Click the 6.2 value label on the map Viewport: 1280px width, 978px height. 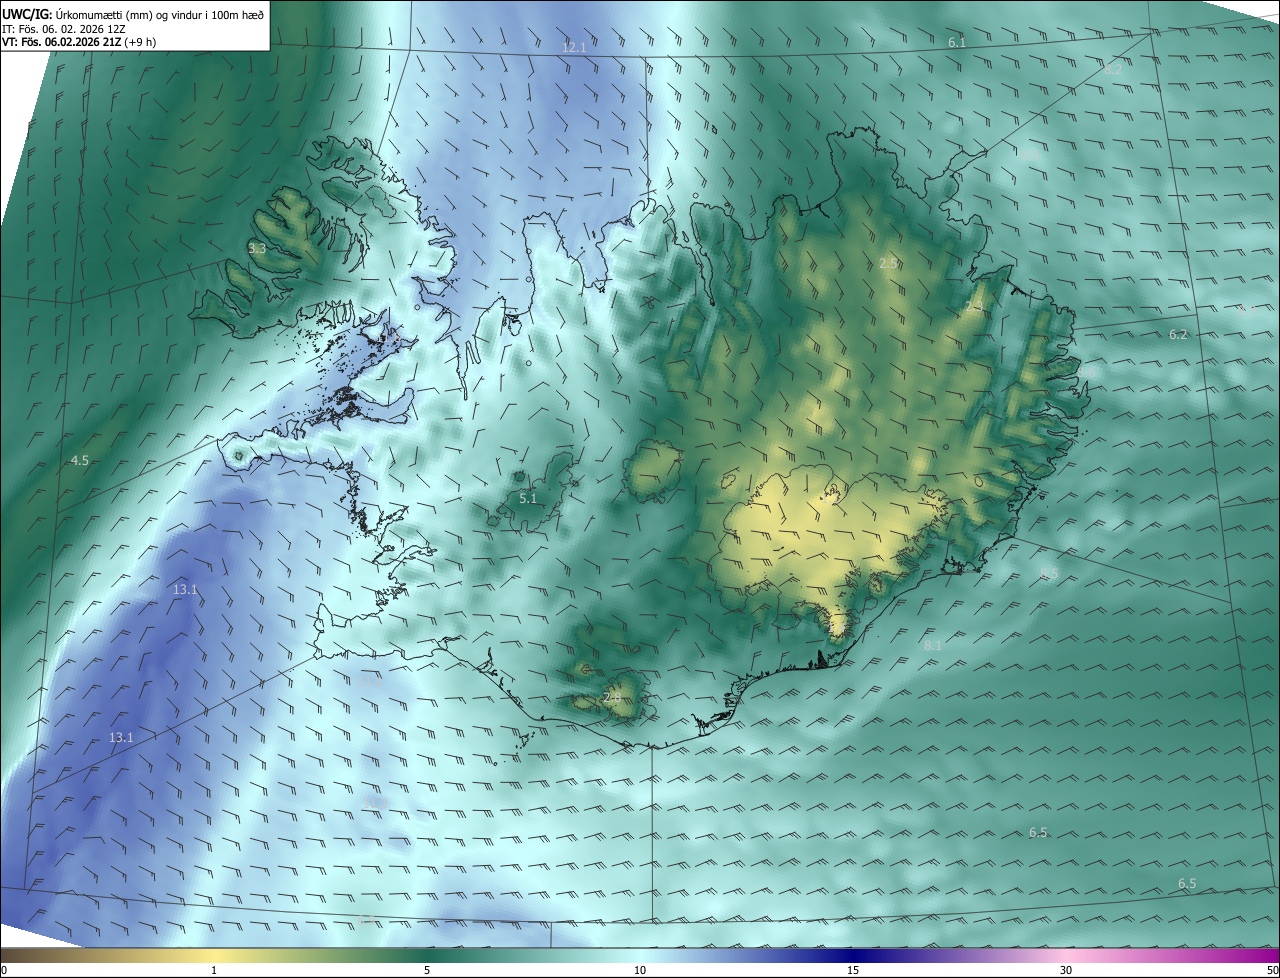(1178, 334)
